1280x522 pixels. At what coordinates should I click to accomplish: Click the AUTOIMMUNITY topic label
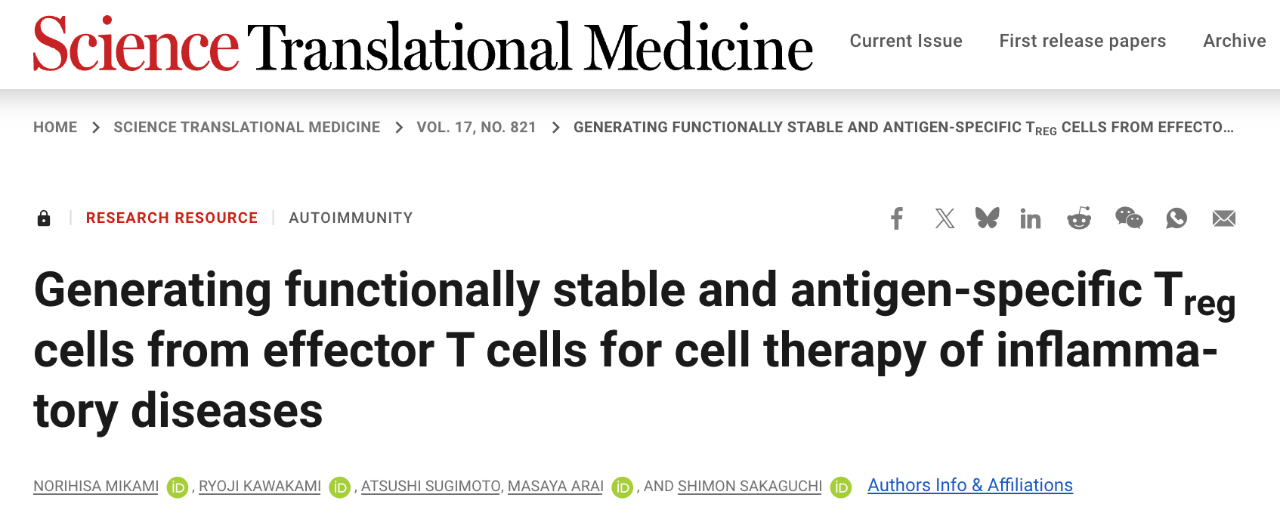pos(350,218)
